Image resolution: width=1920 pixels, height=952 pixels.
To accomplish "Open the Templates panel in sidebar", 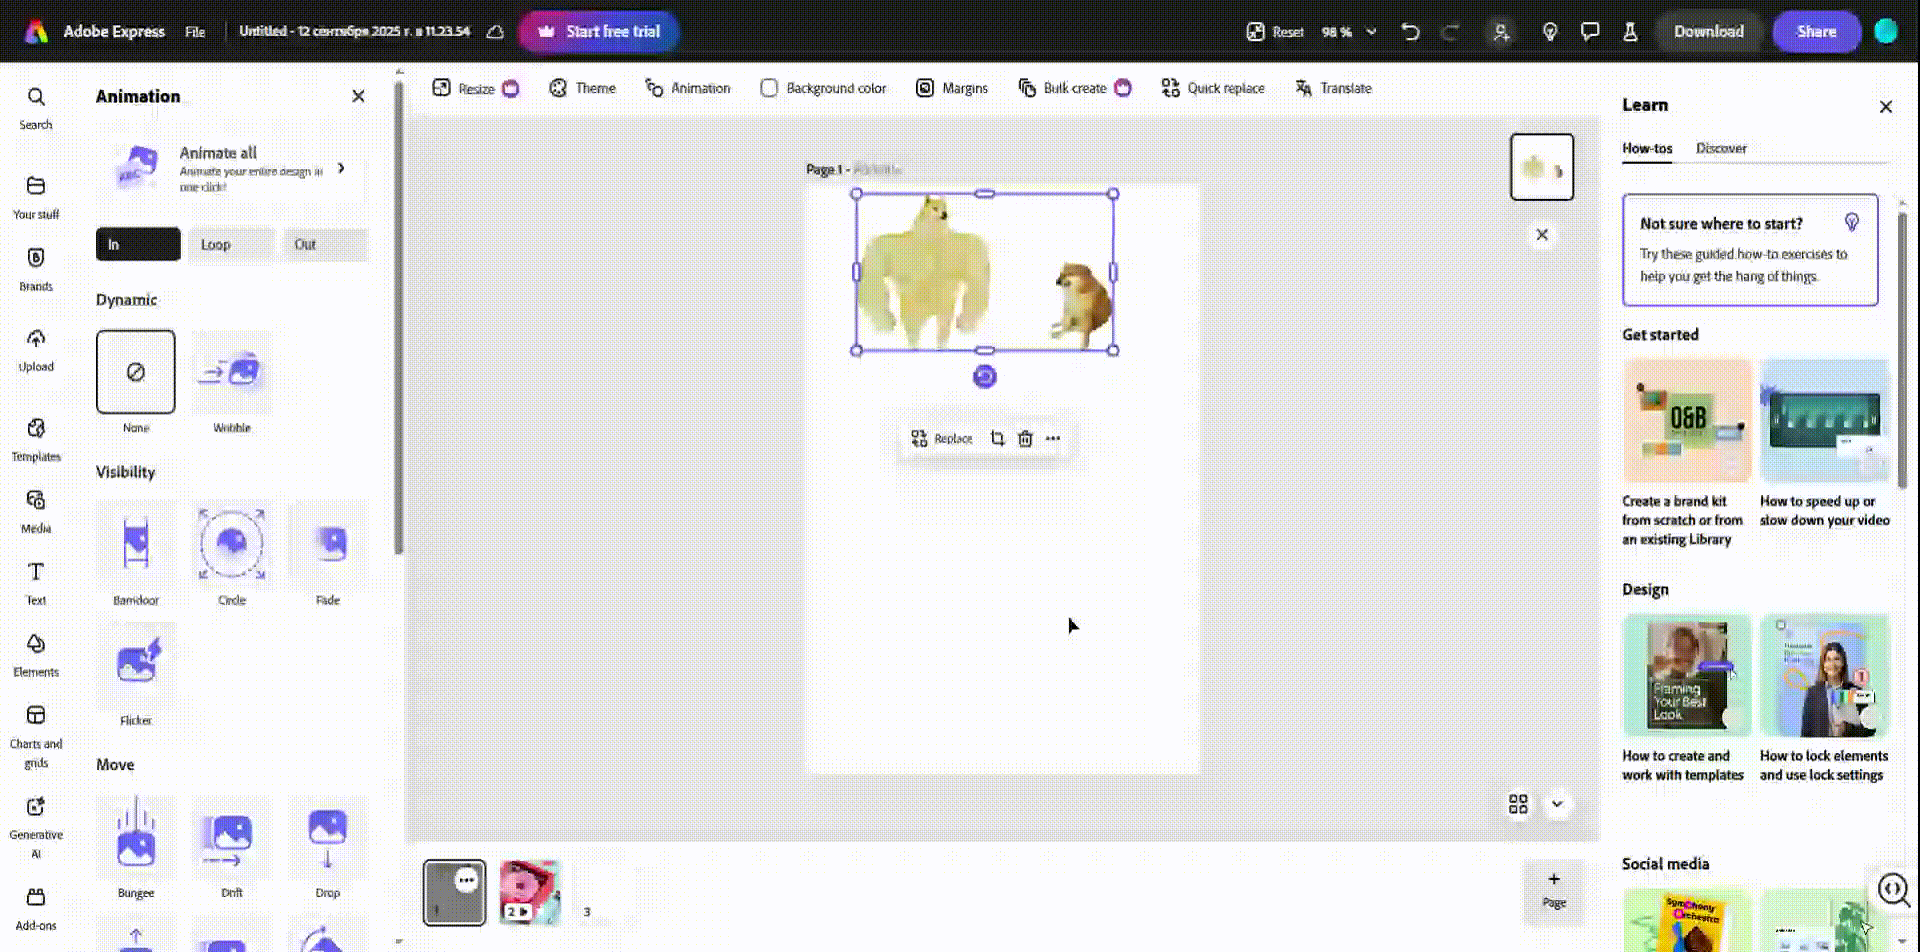I will [x=36, y=439].
